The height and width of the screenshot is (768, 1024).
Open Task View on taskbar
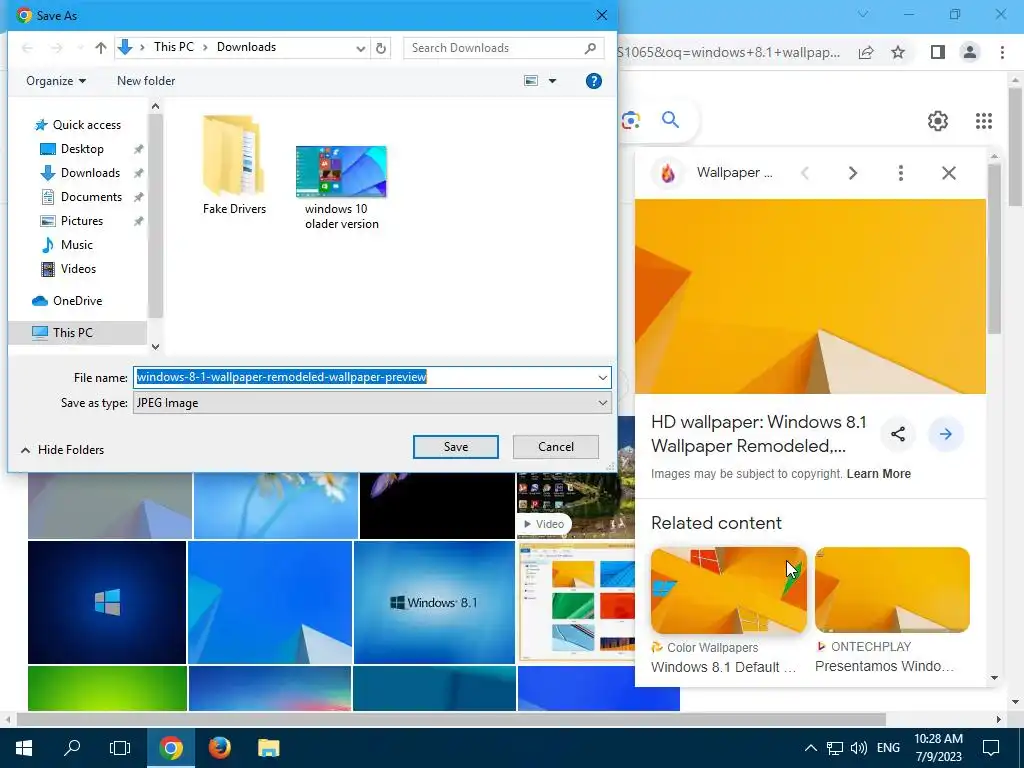[120, 748]
